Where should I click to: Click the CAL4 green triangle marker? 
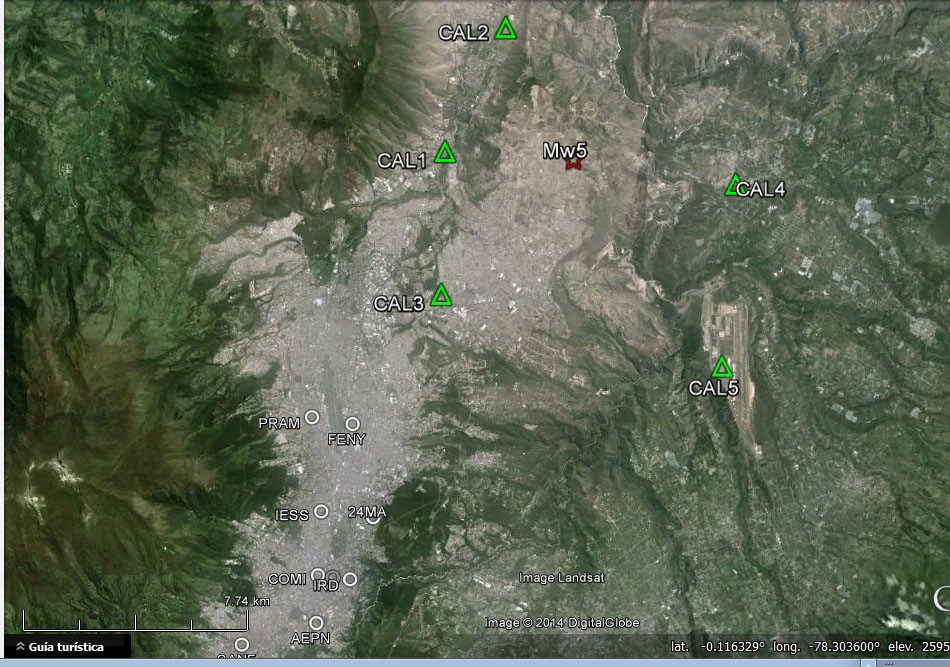[x=734, y=185]
